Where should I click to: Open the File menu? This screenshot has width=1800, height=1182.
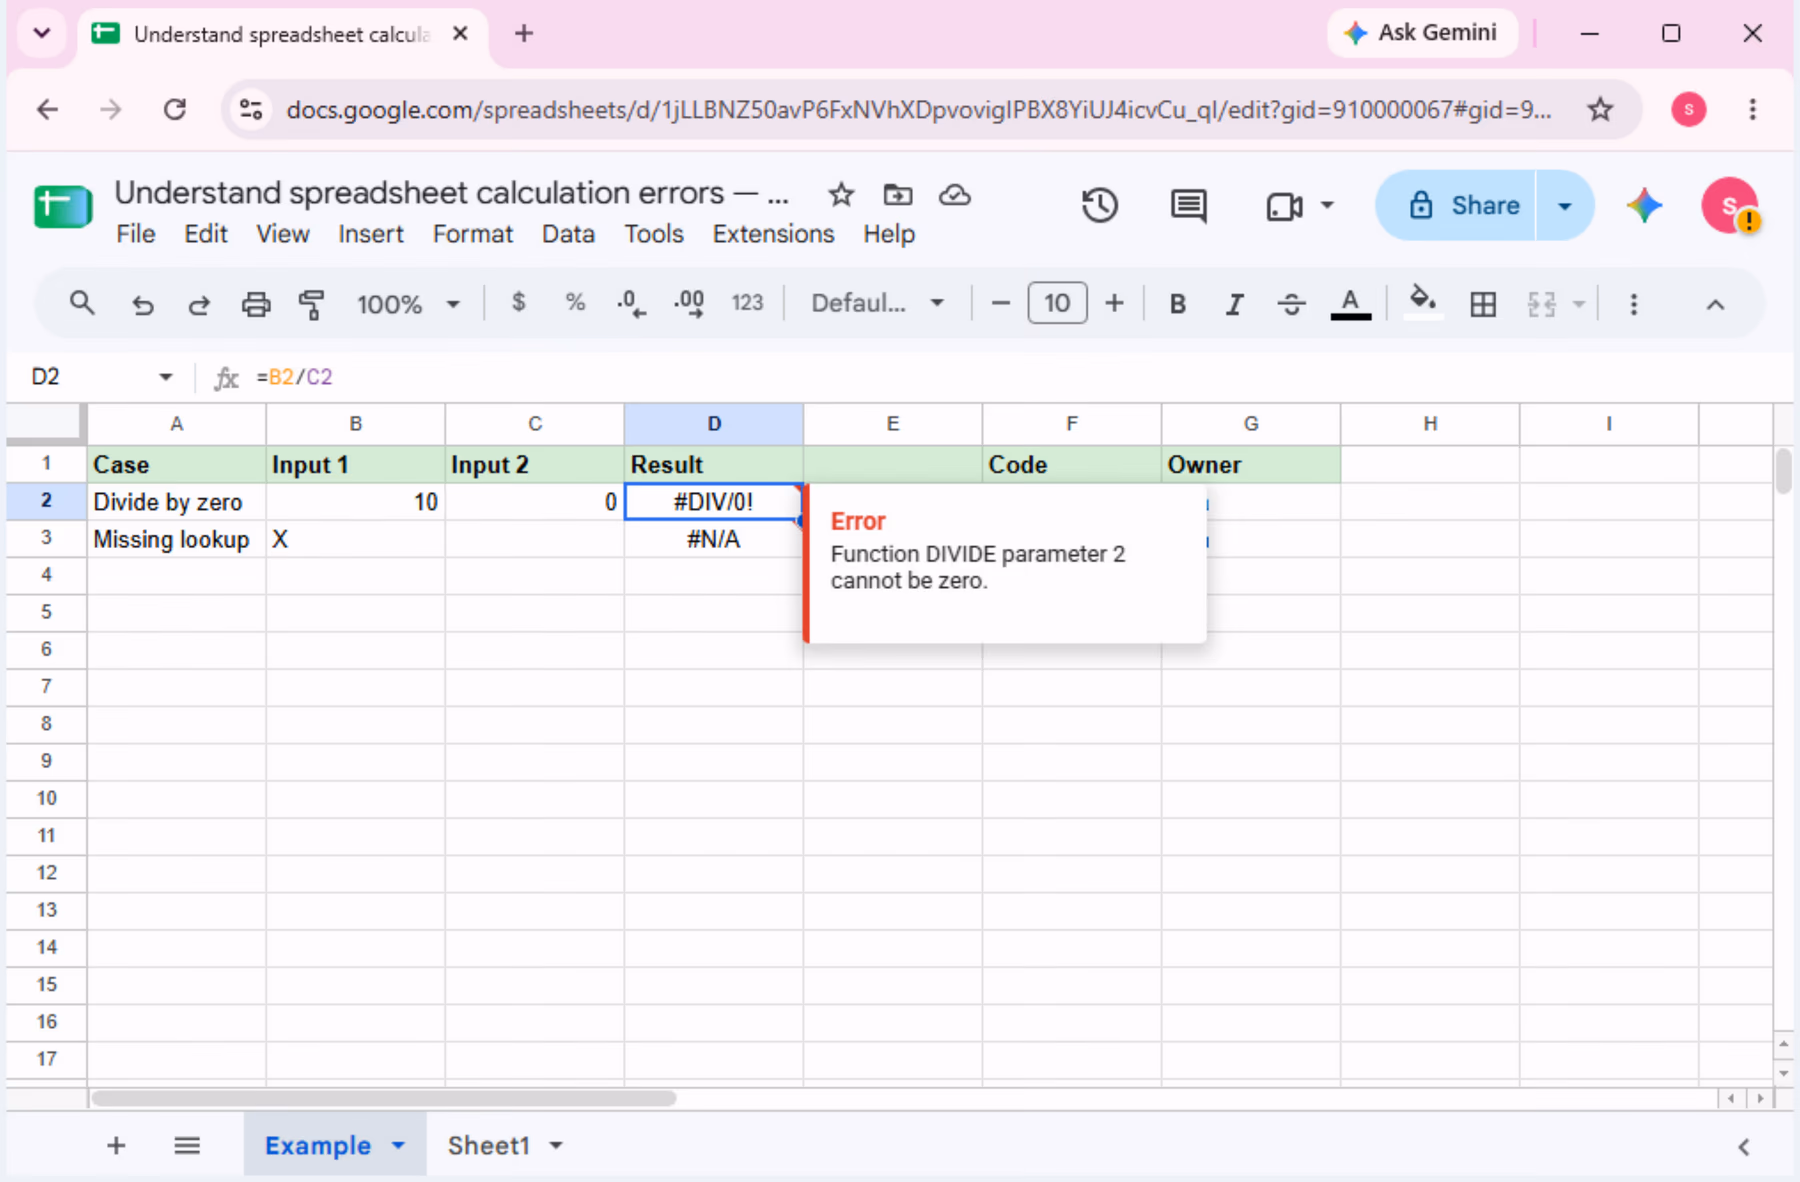click(135, 234)
